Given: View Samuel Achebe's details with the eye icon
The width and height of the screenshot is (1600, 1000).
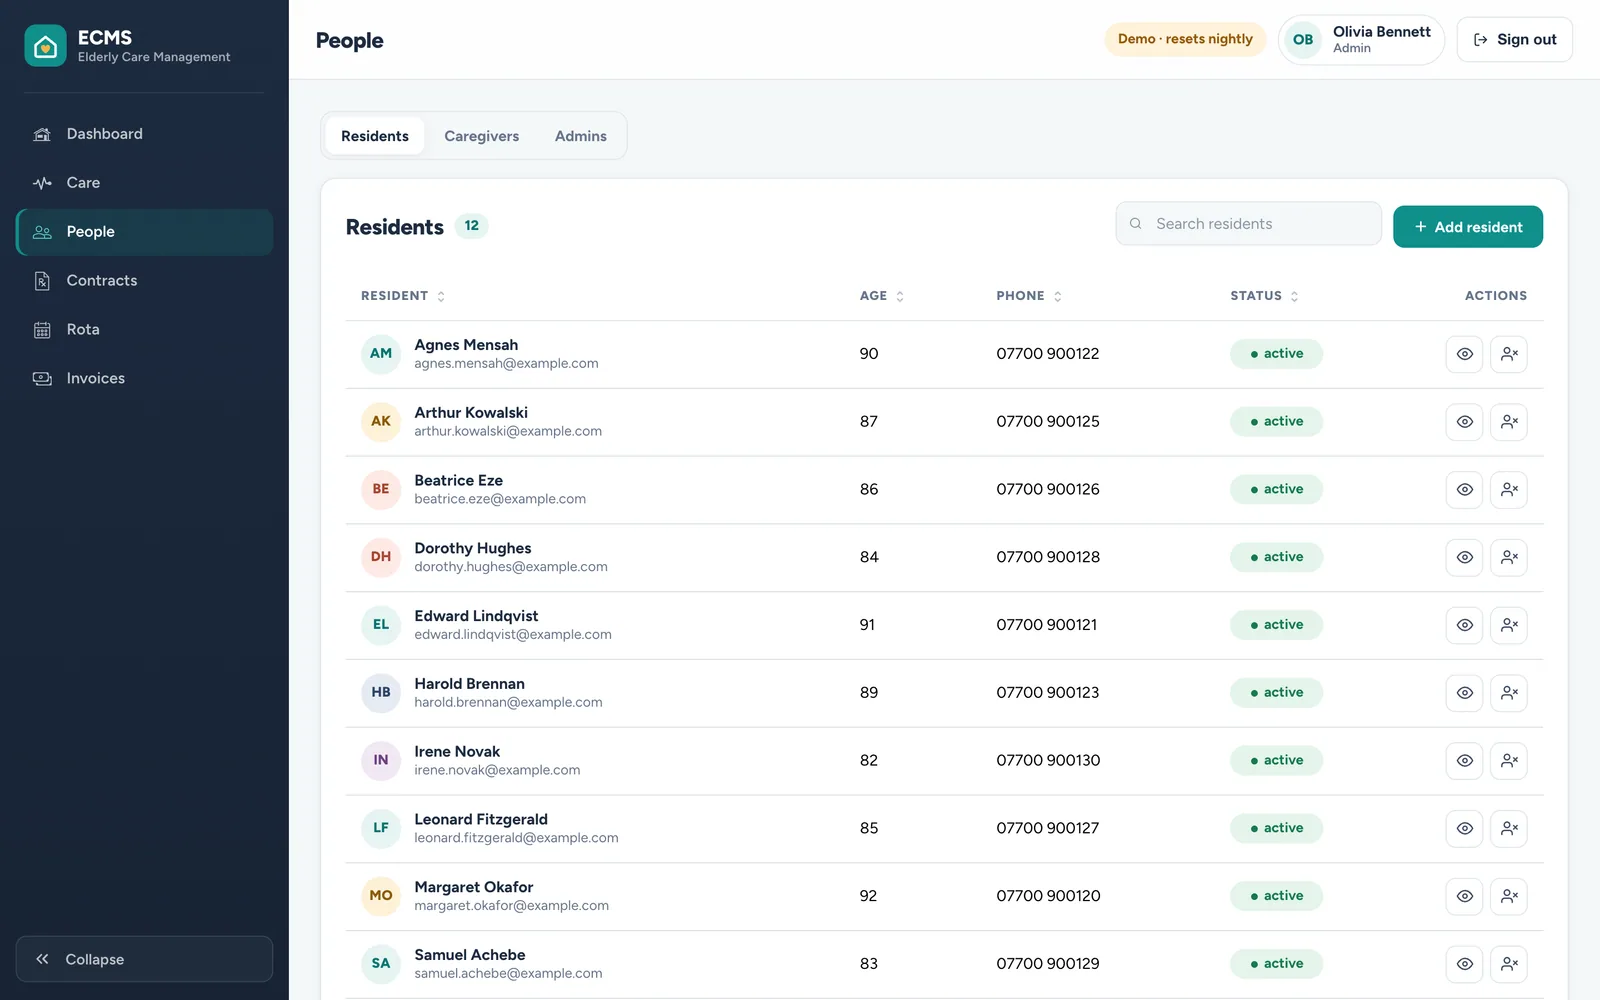Looking at the screenshot, I should pos(1464,964).
